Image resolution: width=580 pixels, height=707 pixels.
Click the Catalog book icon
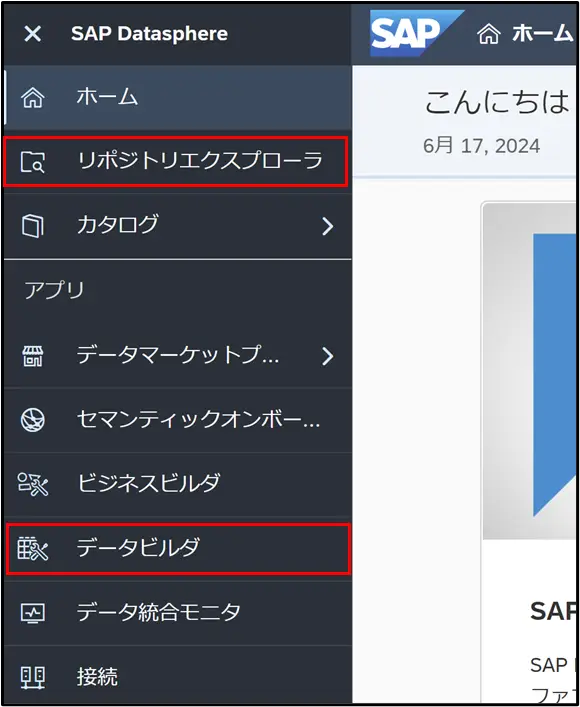click(32, 225)
